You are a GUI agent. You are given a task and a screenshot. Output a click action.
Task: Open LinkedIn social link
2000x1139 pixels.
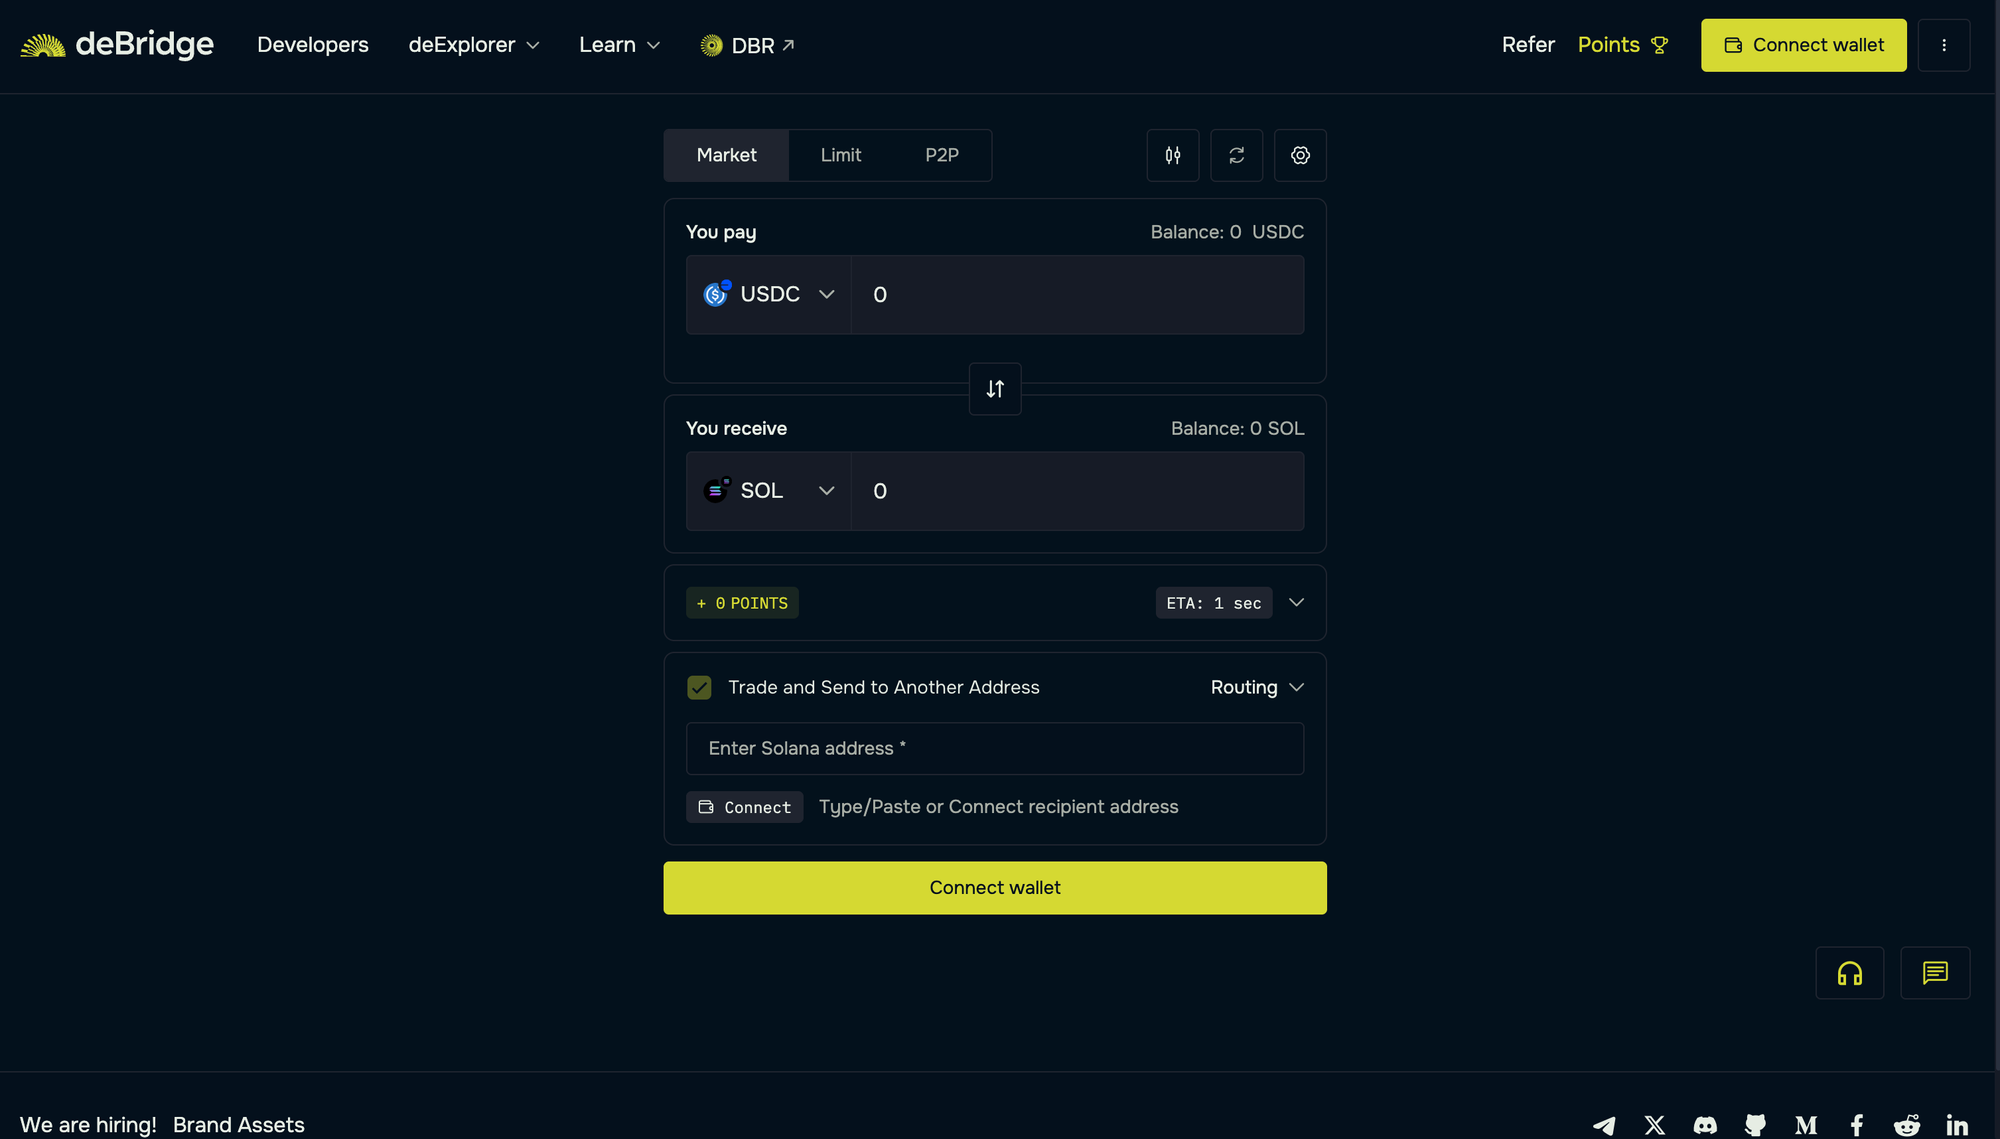tap(1957, 1125)
